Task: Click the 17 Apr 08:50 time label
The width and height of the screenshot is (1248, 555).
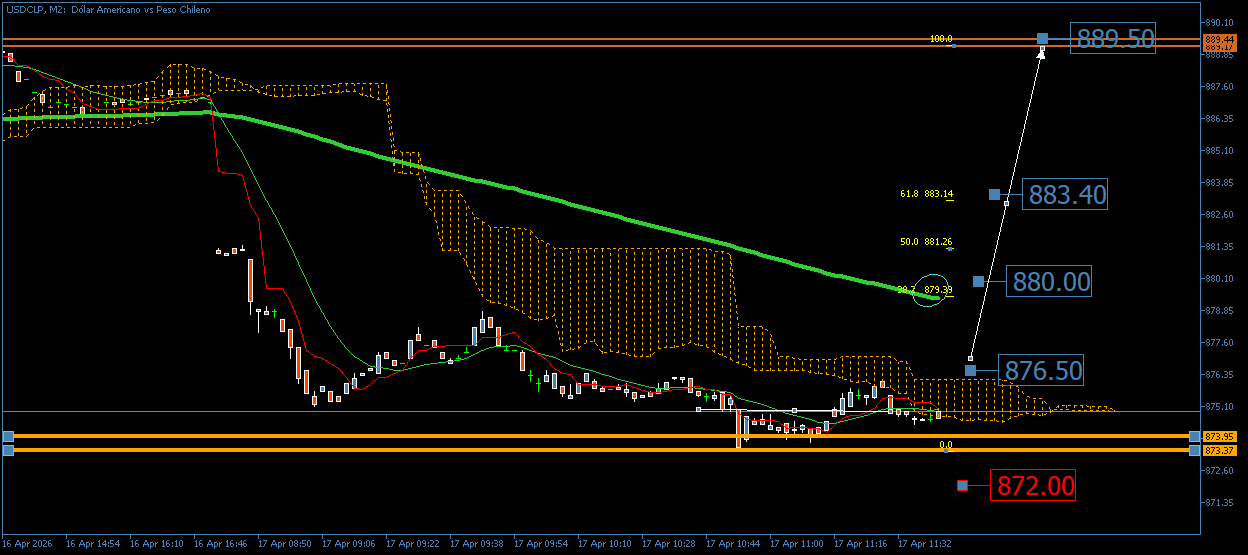Action: 284,545
